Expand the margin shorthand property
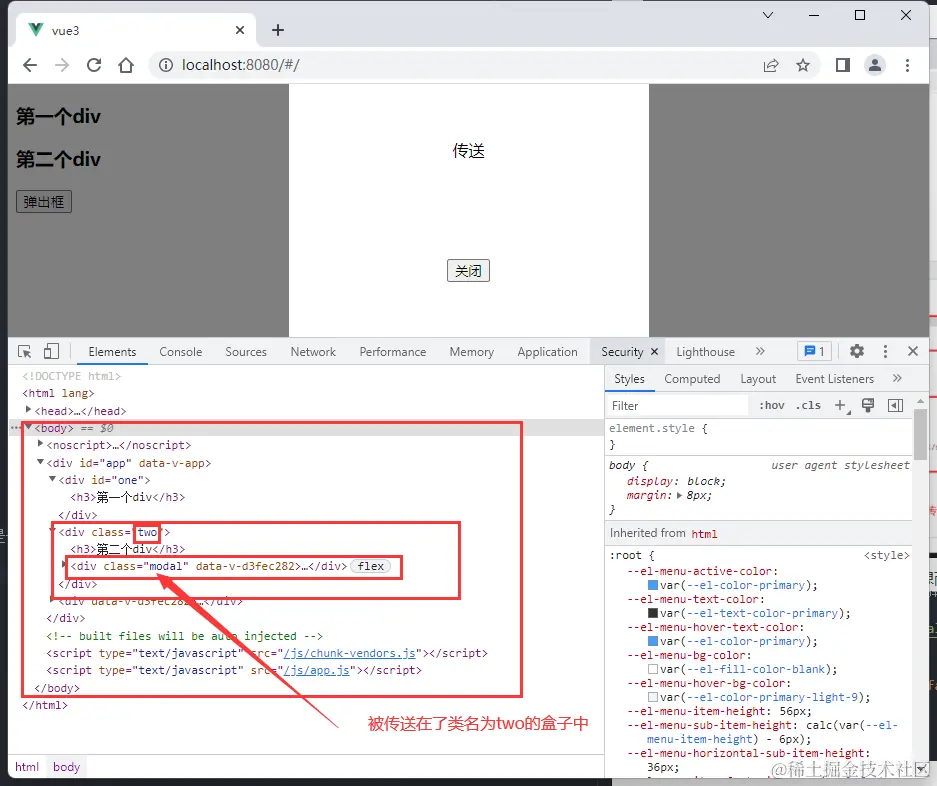 coord(679,496)
